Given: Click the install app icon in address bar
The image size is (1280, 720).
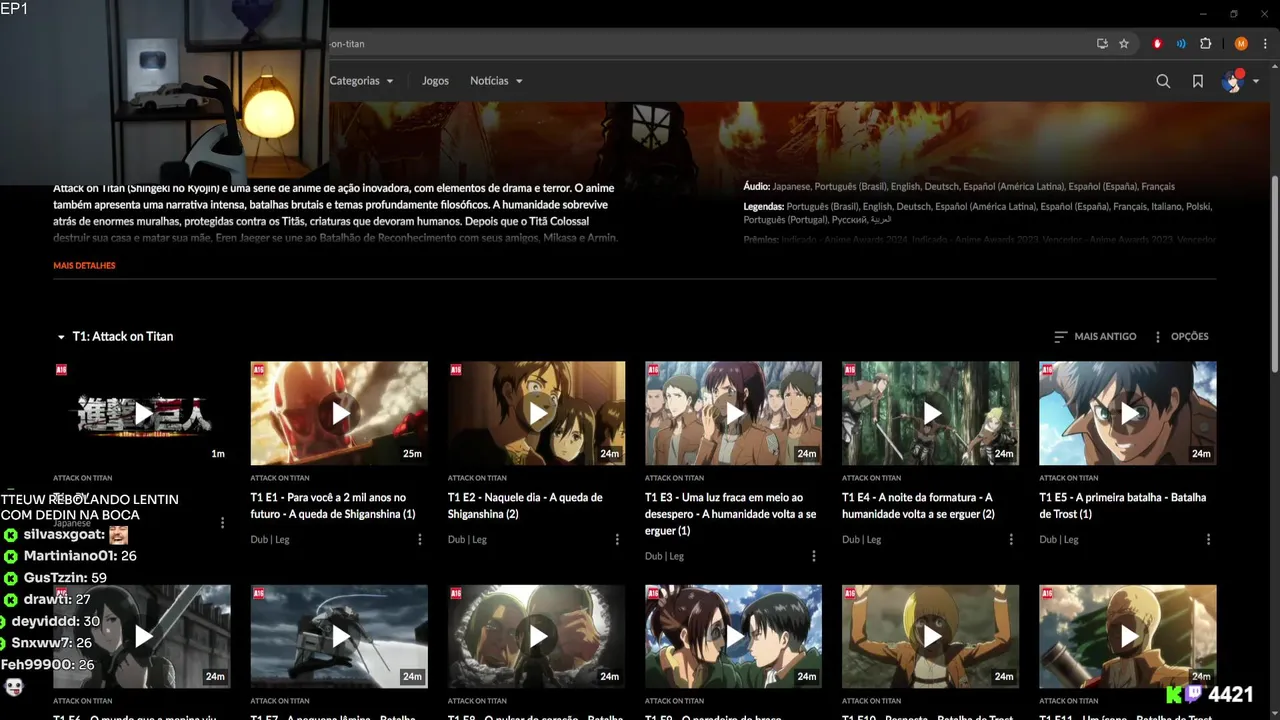Looking at the screenshot, I should [x=1102, y=44].
